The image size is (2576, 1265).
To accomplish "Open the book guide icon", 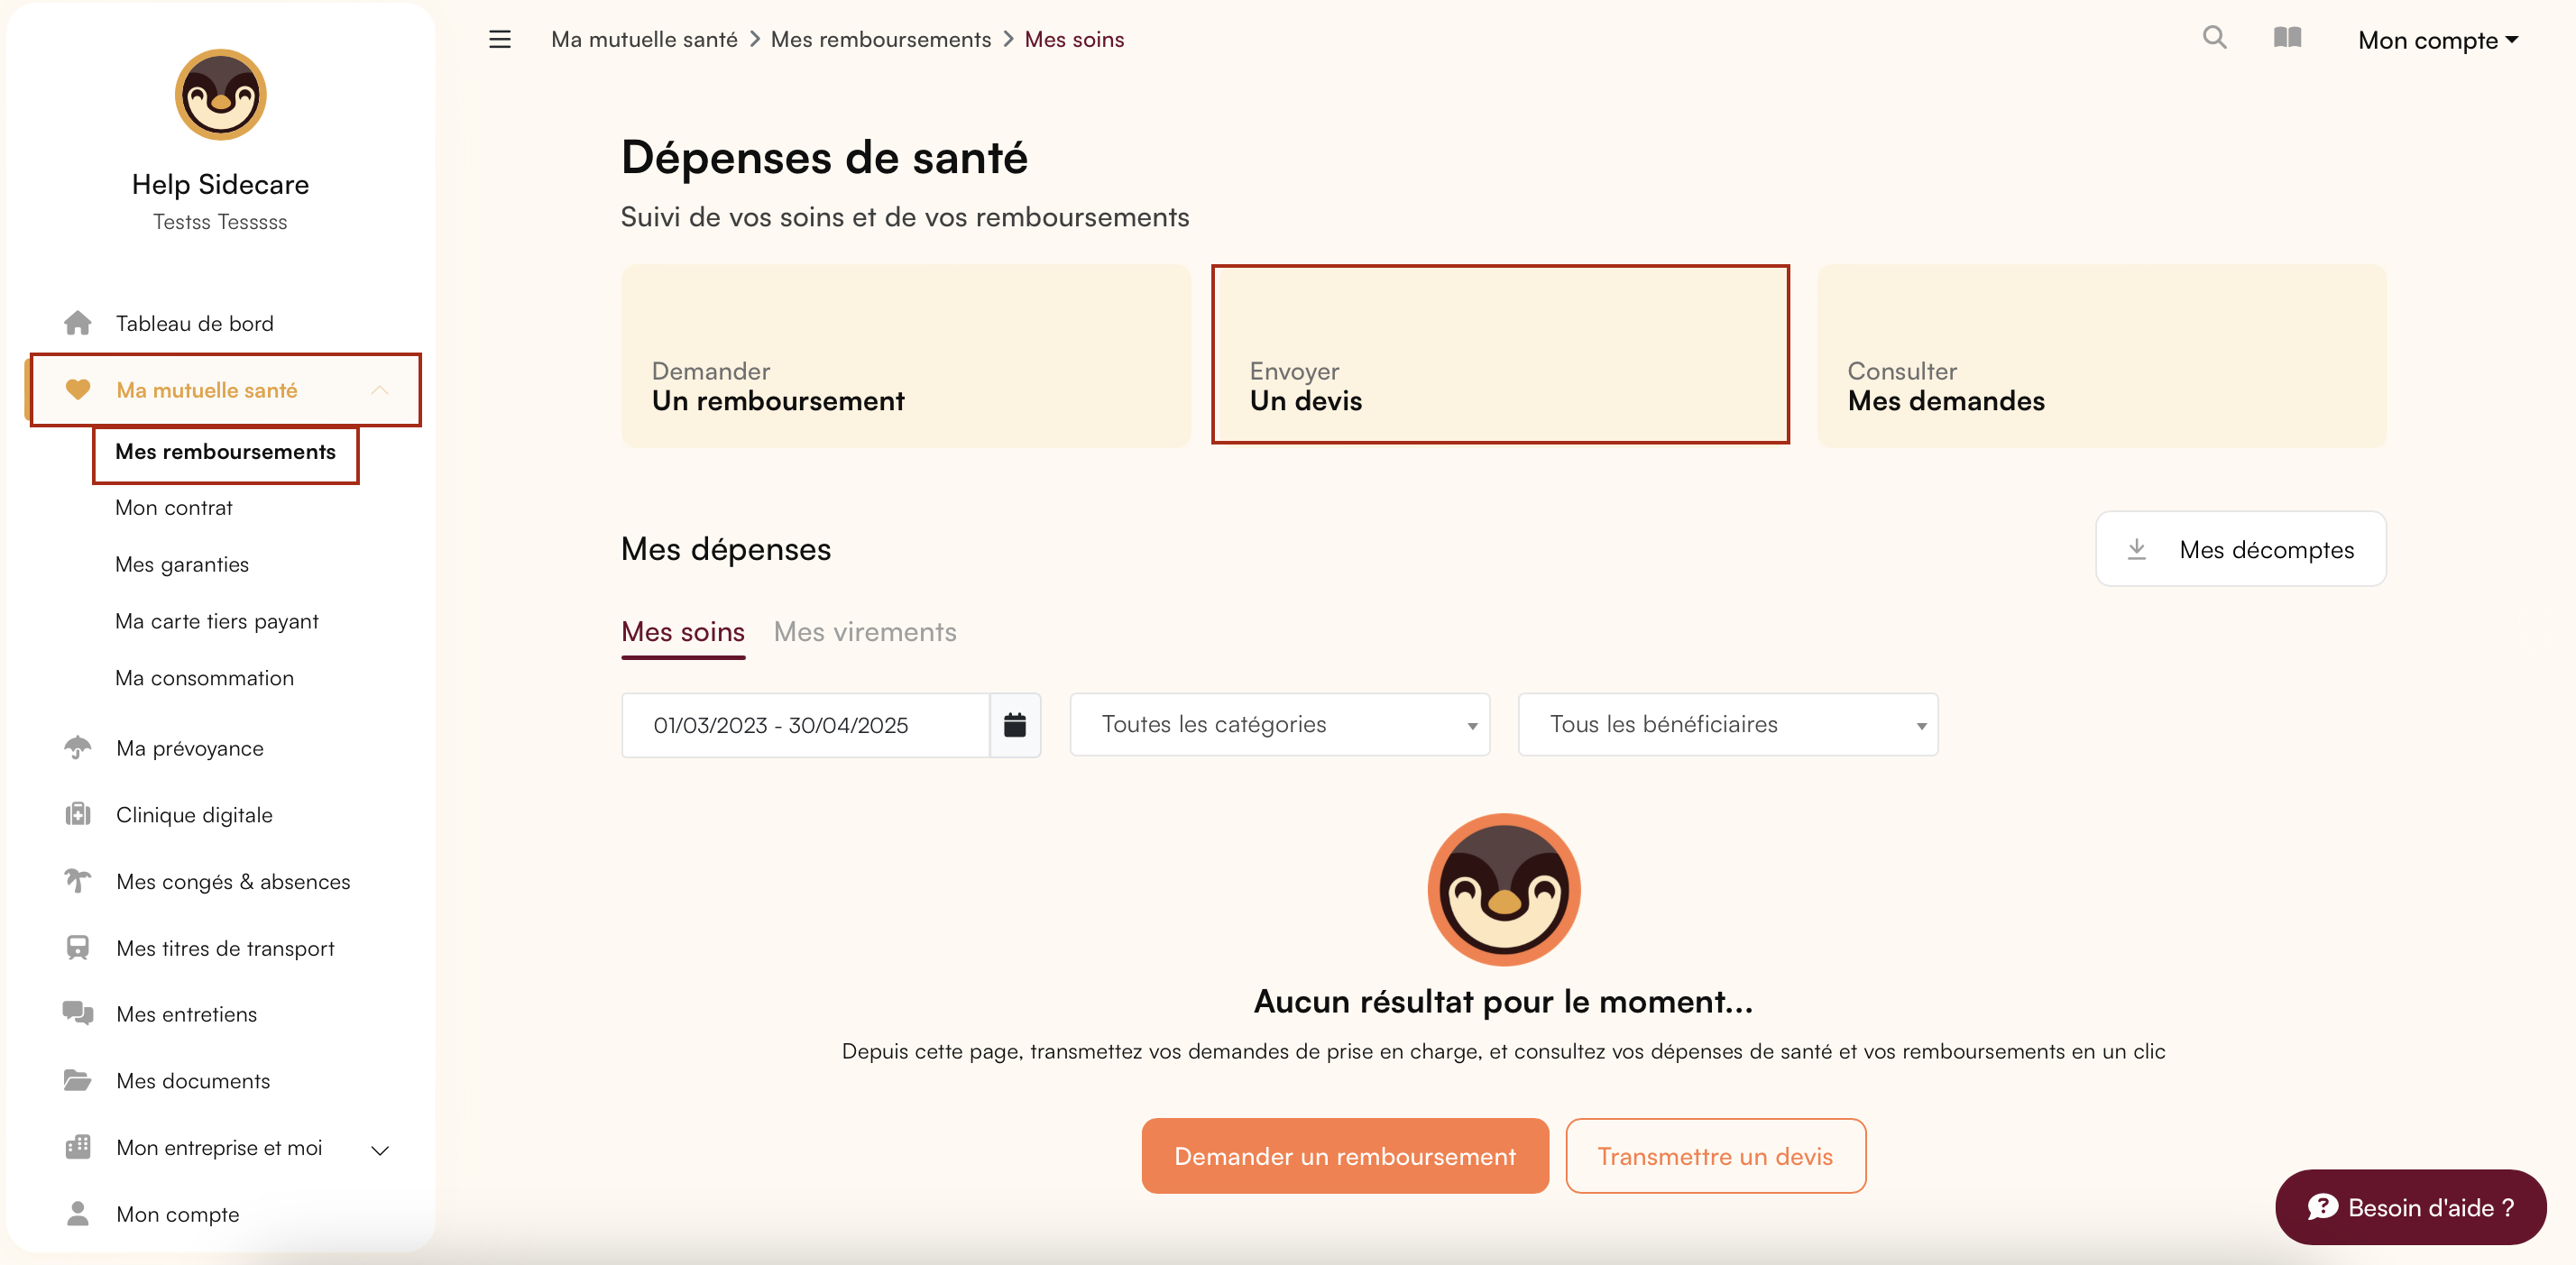I will 2287,38.
